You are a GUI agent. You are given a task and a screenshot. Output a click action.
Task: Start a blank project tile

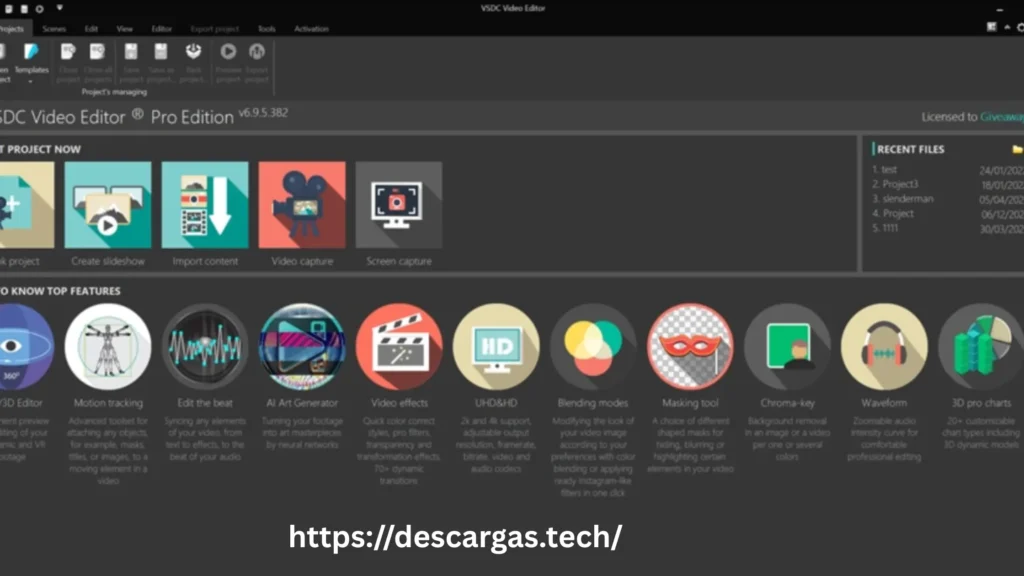[x=26, y=205]
